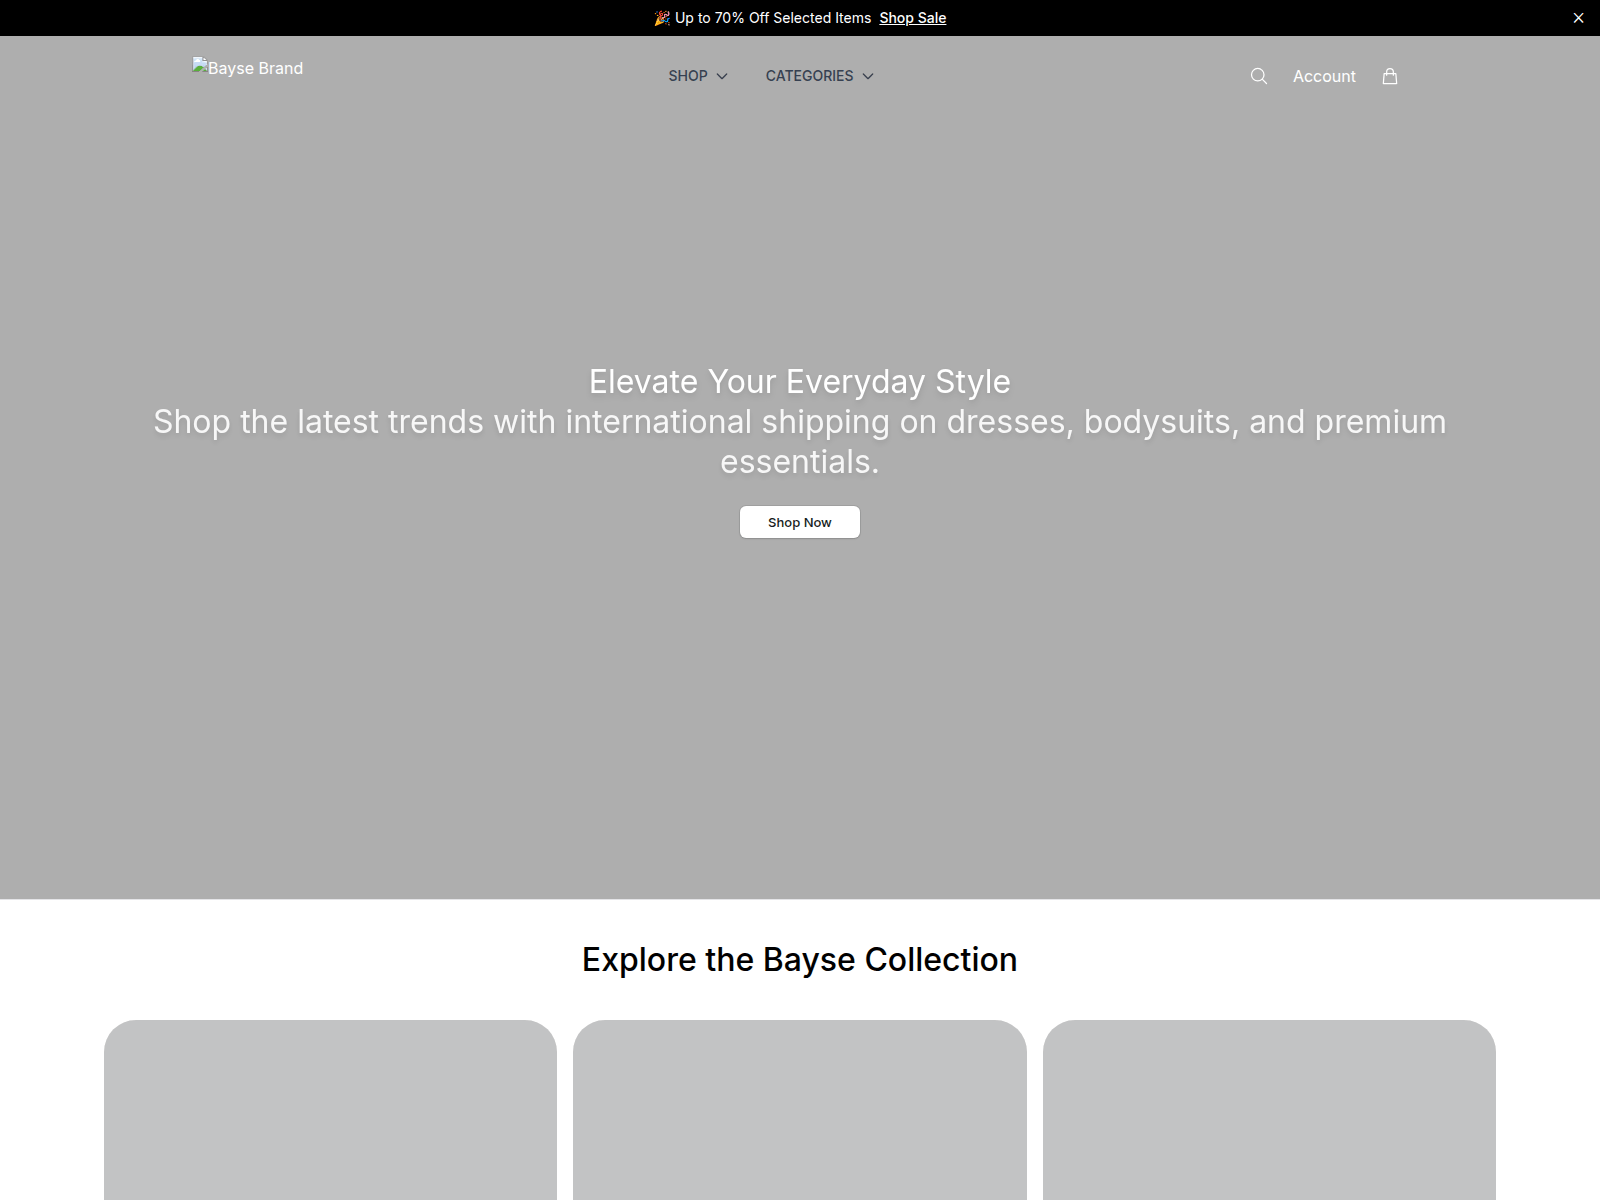This screenshot has height=1200, width=1600.
Task: Click the Bayse Brand logo
Action: point(248,68)
